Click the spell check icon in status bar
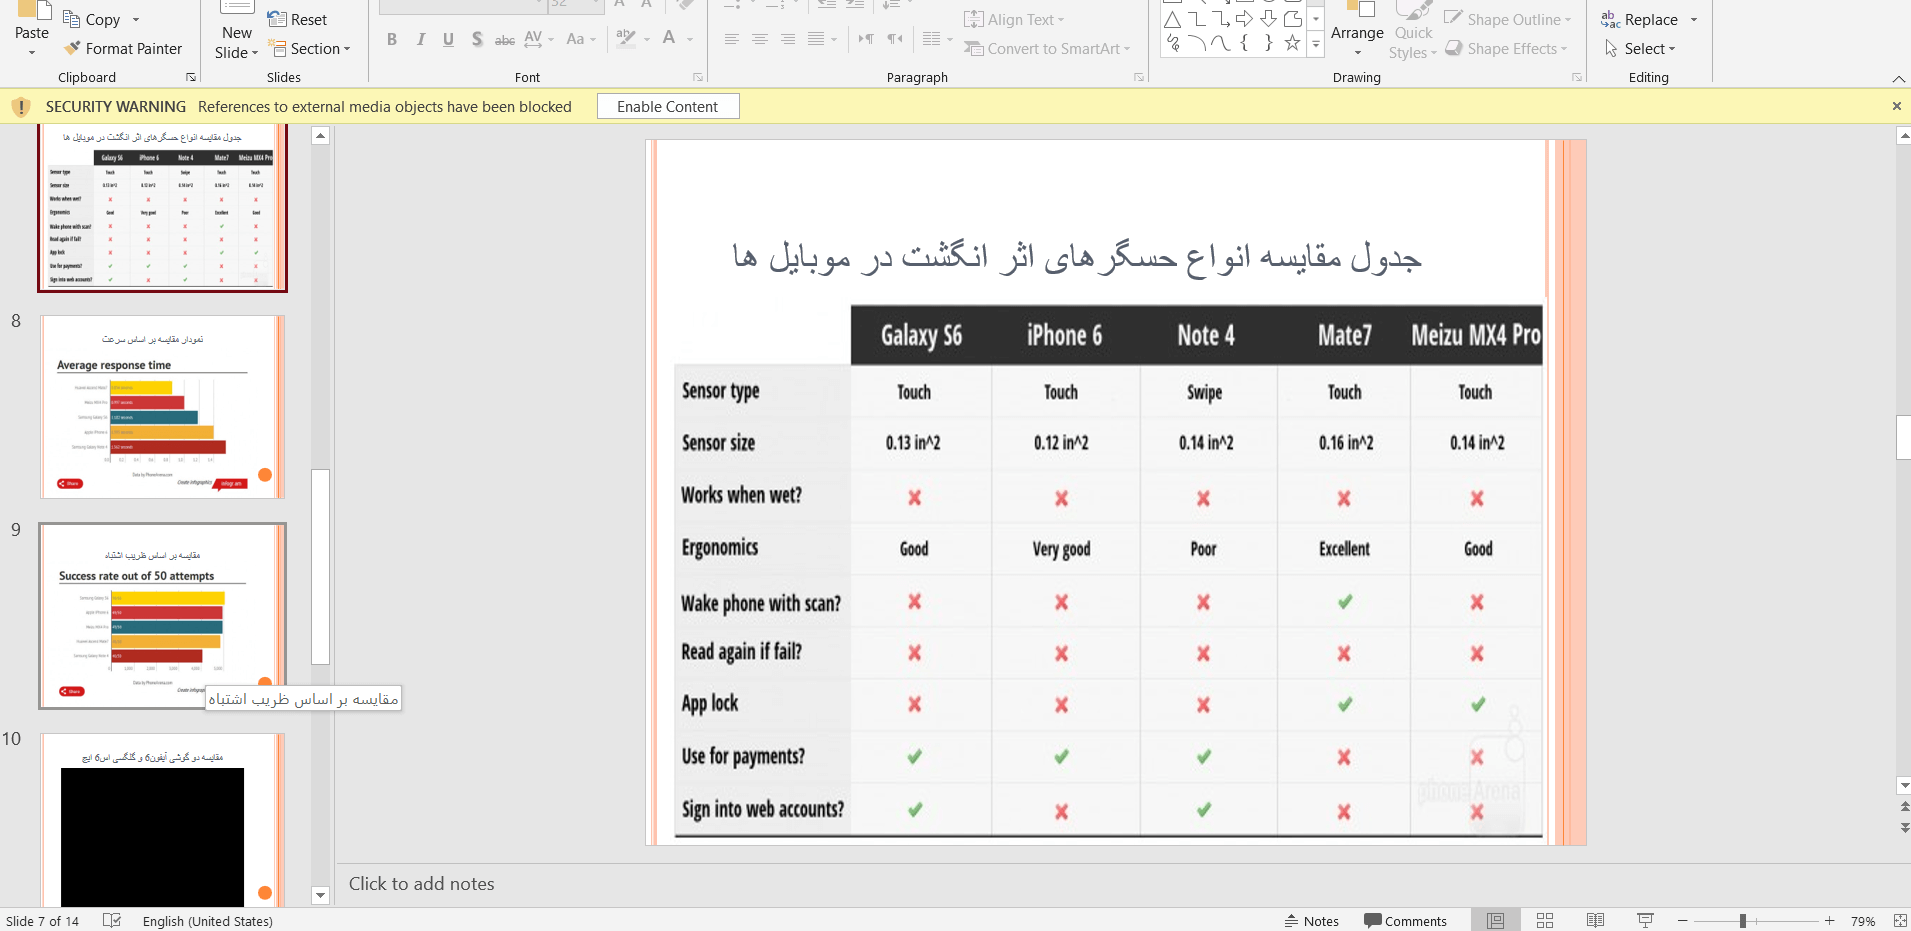This screenshot has width=1911, height=931. tap(112, 921)
